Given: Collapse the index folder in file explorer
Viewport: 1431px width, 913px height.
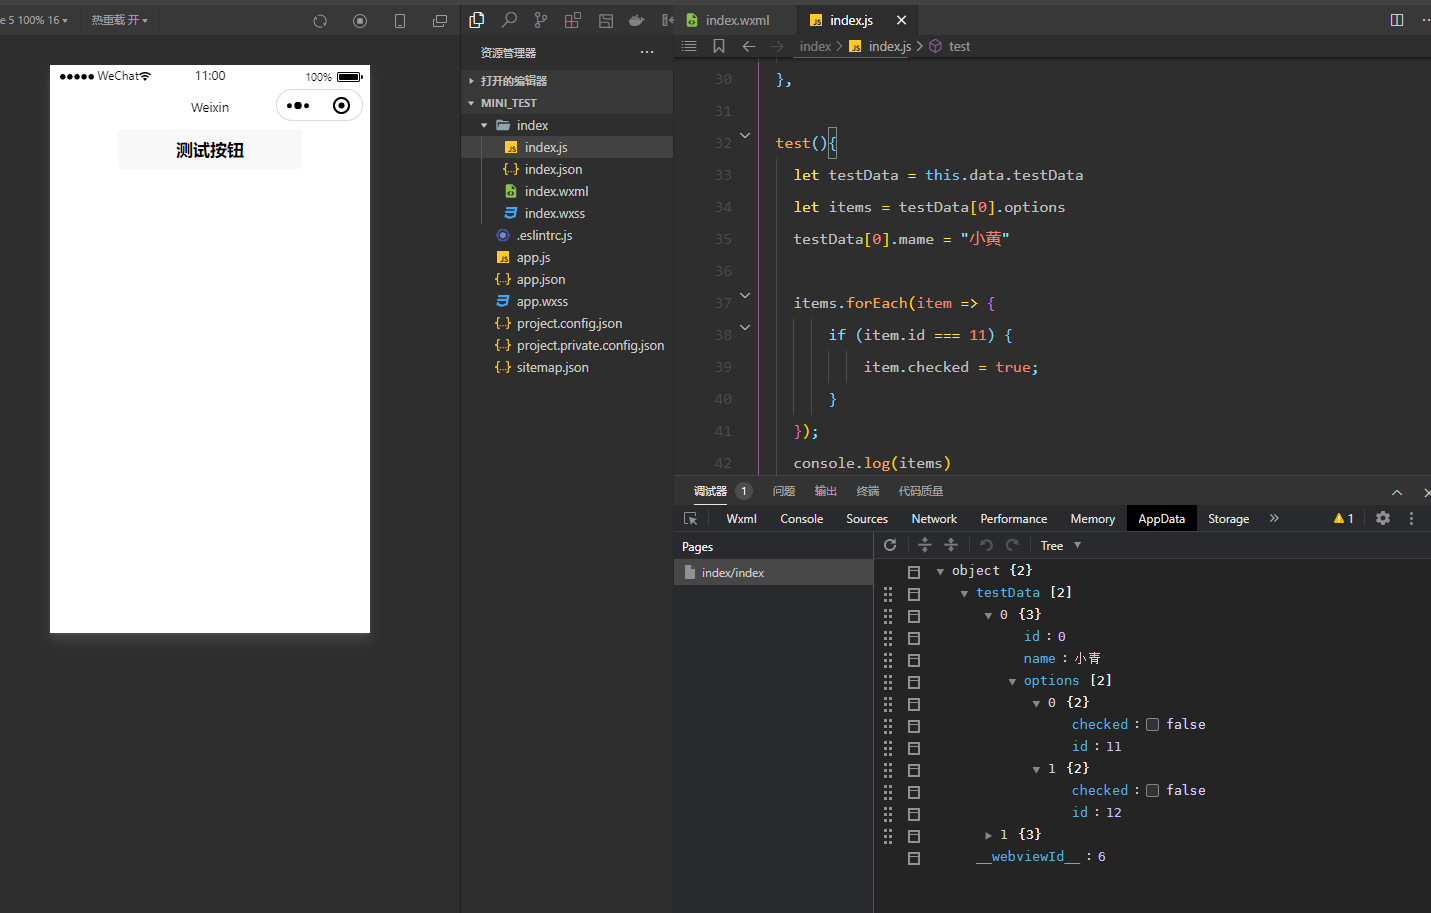Looking at the screenshot, I should click(485, 126).
